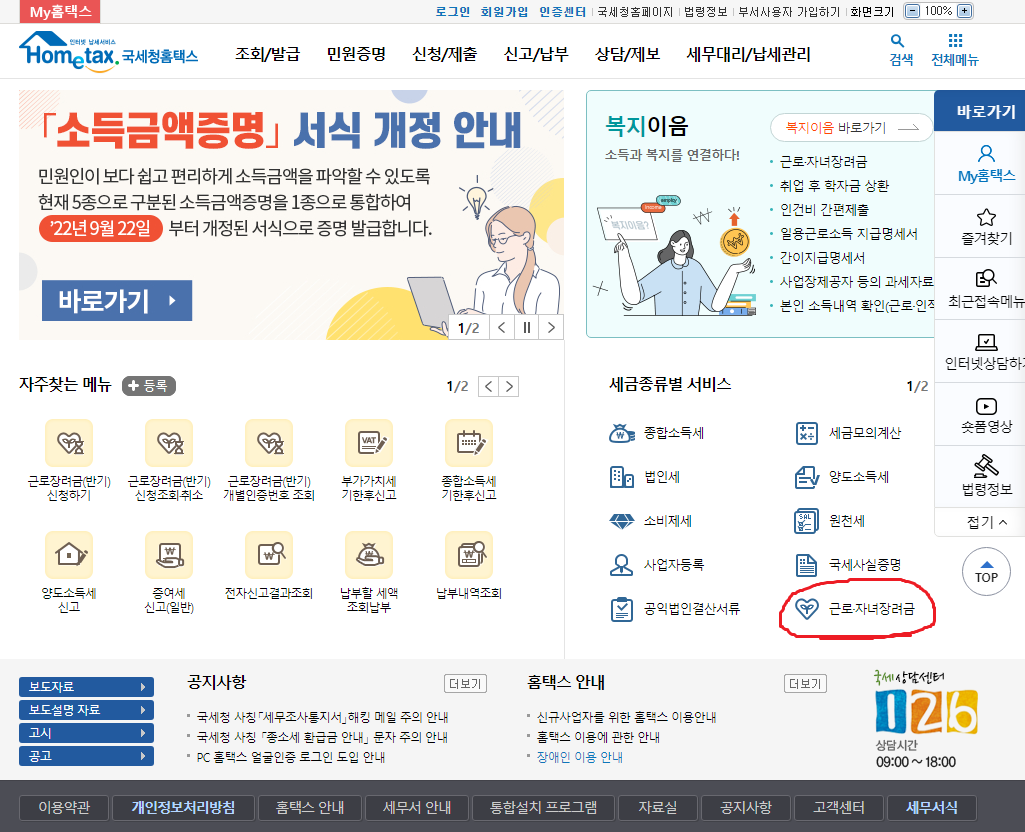Open the 조회/발급 menu

pos(266,51)
